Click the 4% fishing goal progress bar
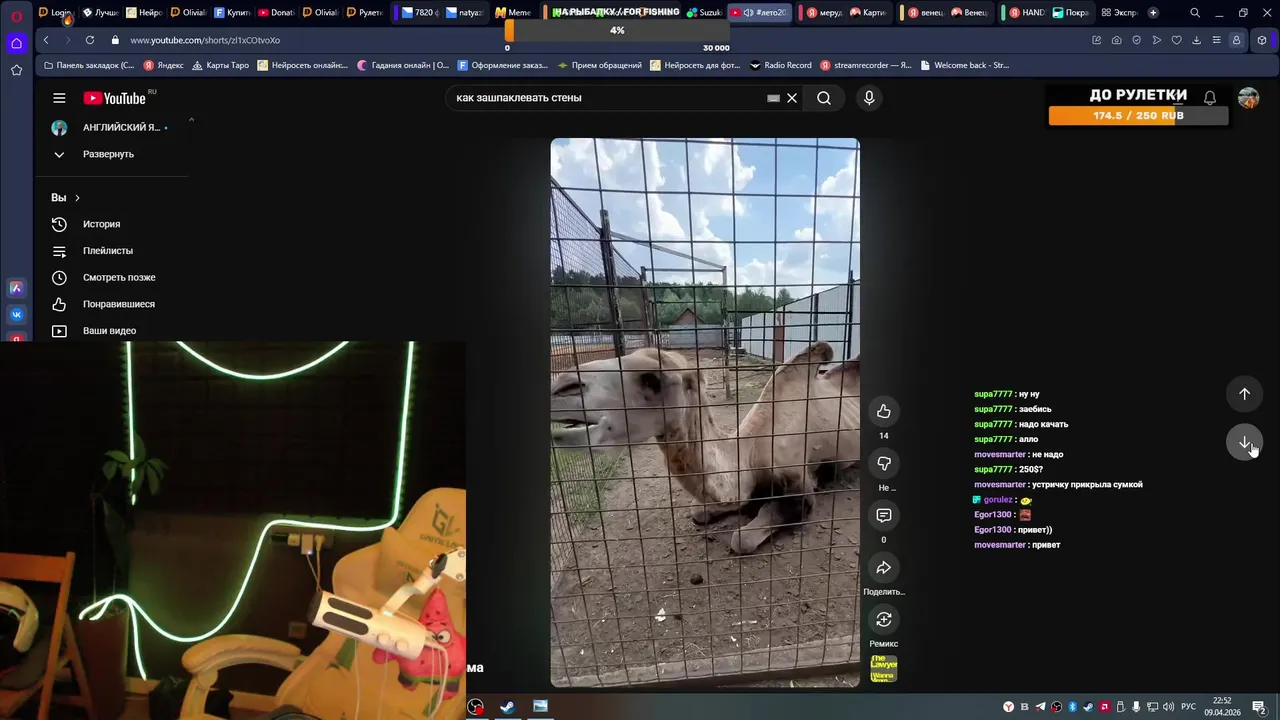 tap(617, 31)
